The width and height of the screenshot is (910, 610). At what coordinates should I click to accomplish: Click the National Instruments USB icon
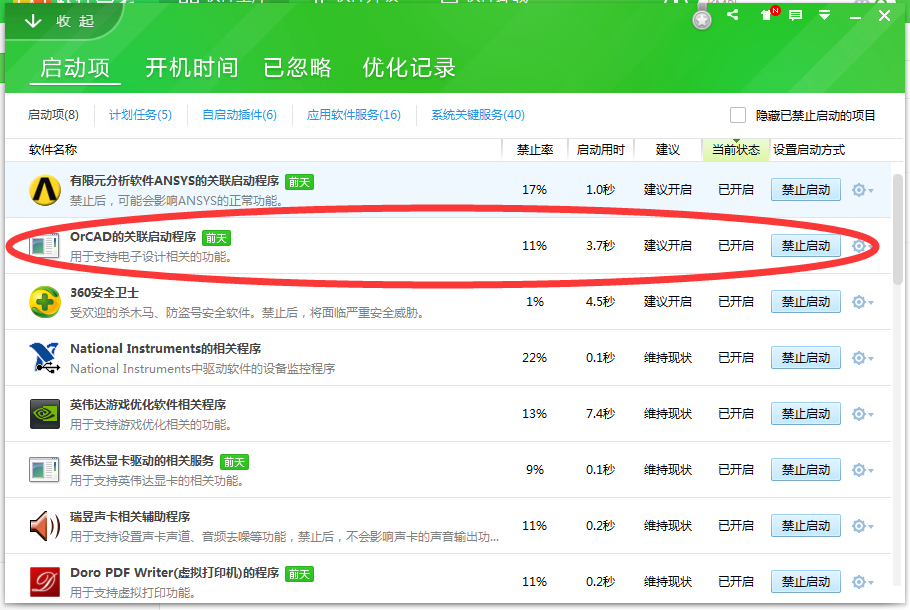click(x=45, y=357)
